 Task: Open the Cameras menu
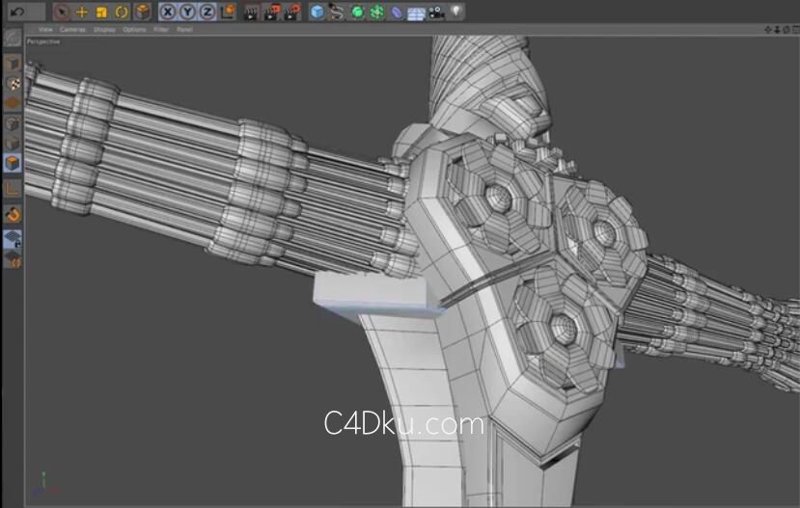click(x=72, y=30)
